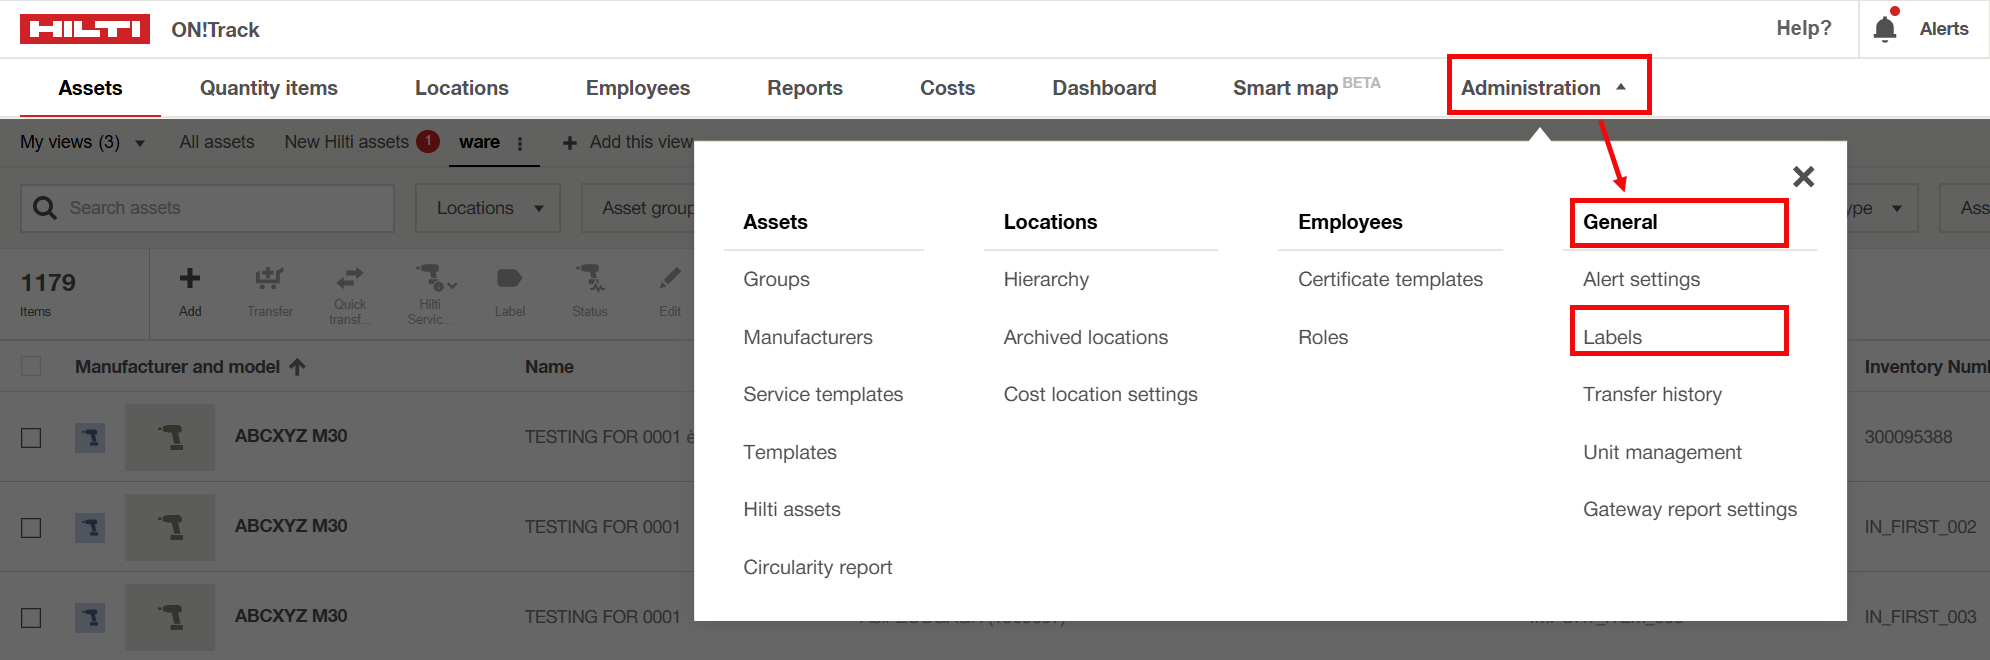Click the Add asset plus icon
Viewport: 1990px width, 660px height.
point(190,279)
